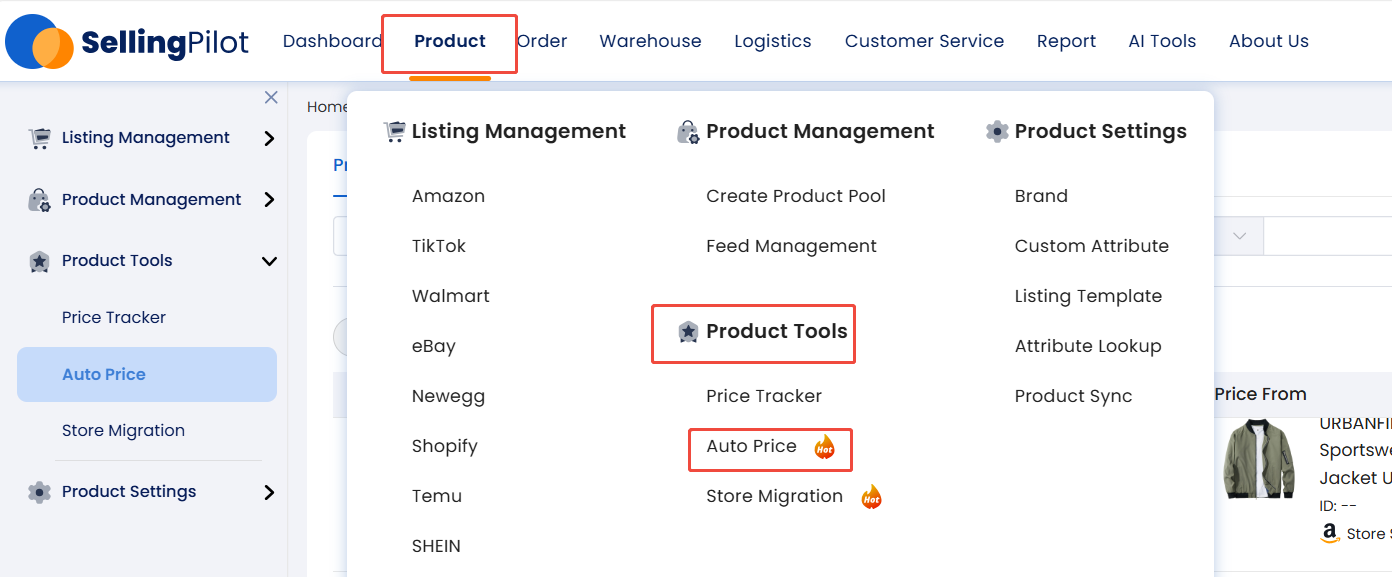This screenshot has height=577, width=1392.
Task: Collapse the Product Tools sidebar section
Action: pyautogui.click(x=268, y=261)
